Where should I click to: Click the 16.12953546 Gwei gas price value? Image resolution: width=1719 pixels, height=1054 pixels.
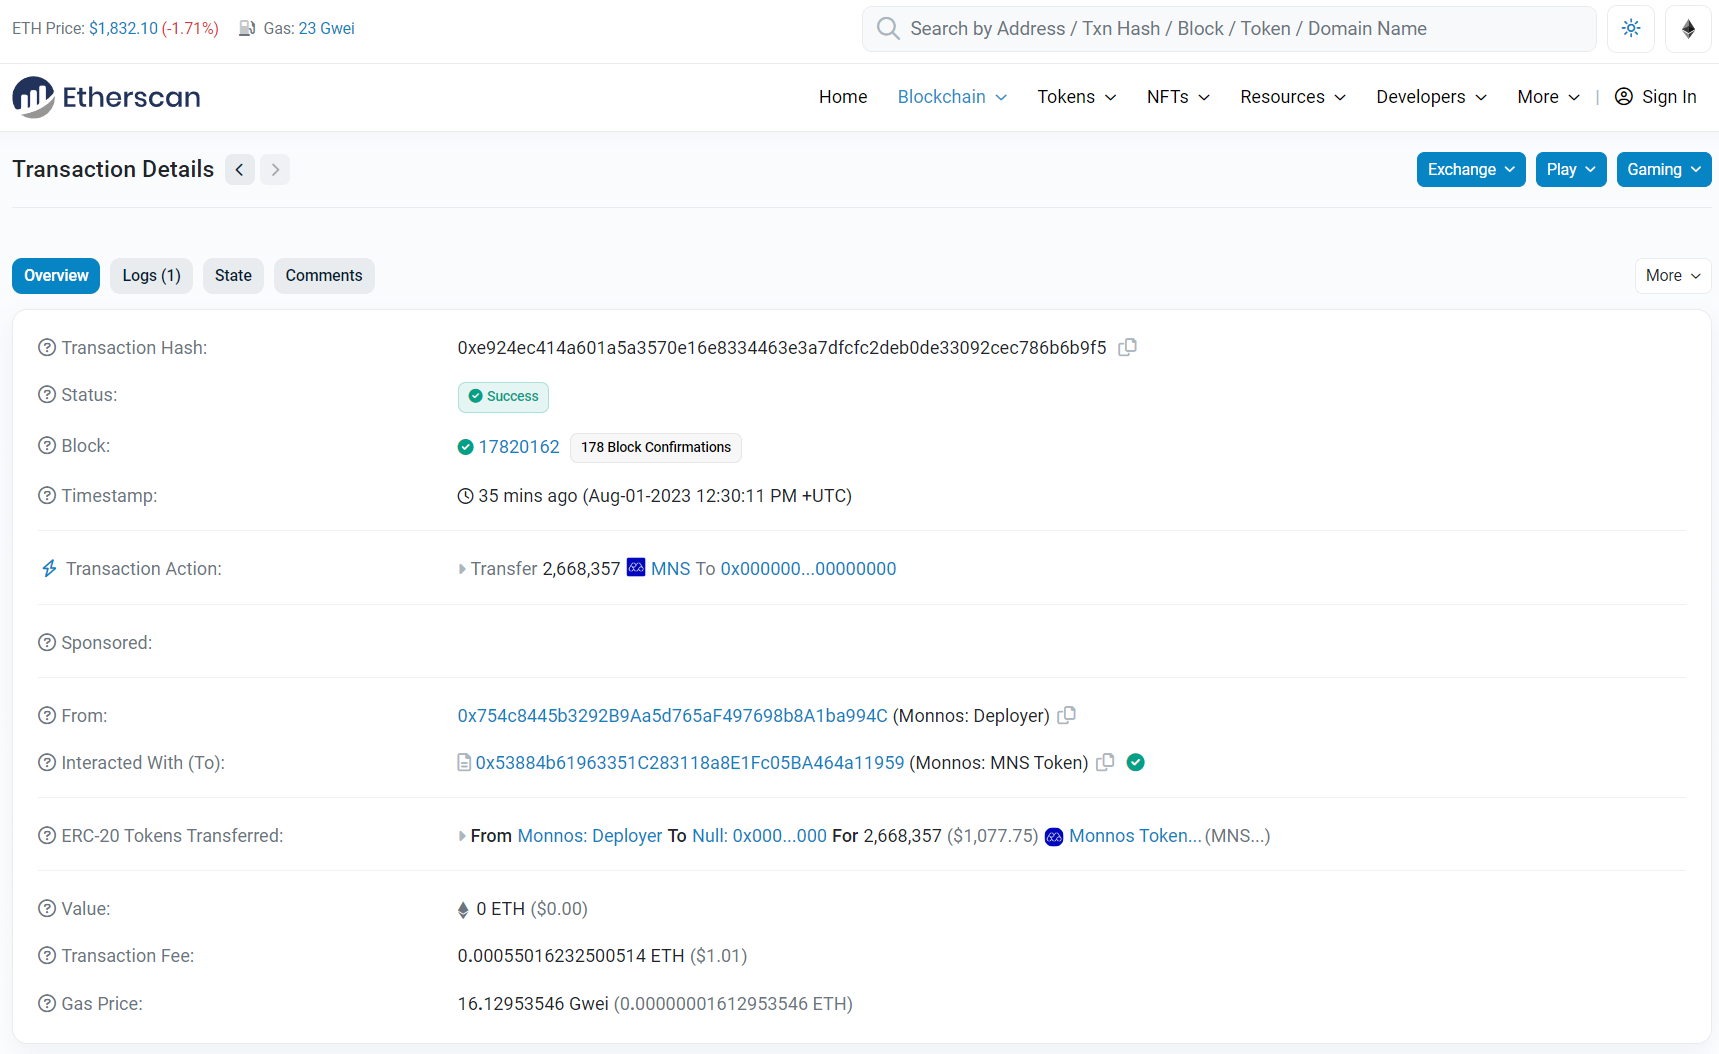tap(533, 1004)
